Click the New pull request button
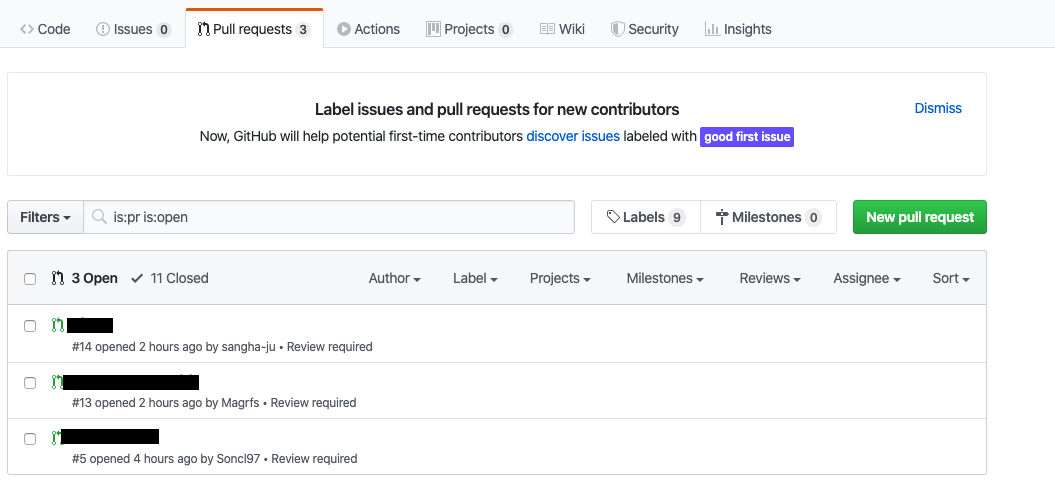Screen dimensions: 1055x504 coord(920,217)
